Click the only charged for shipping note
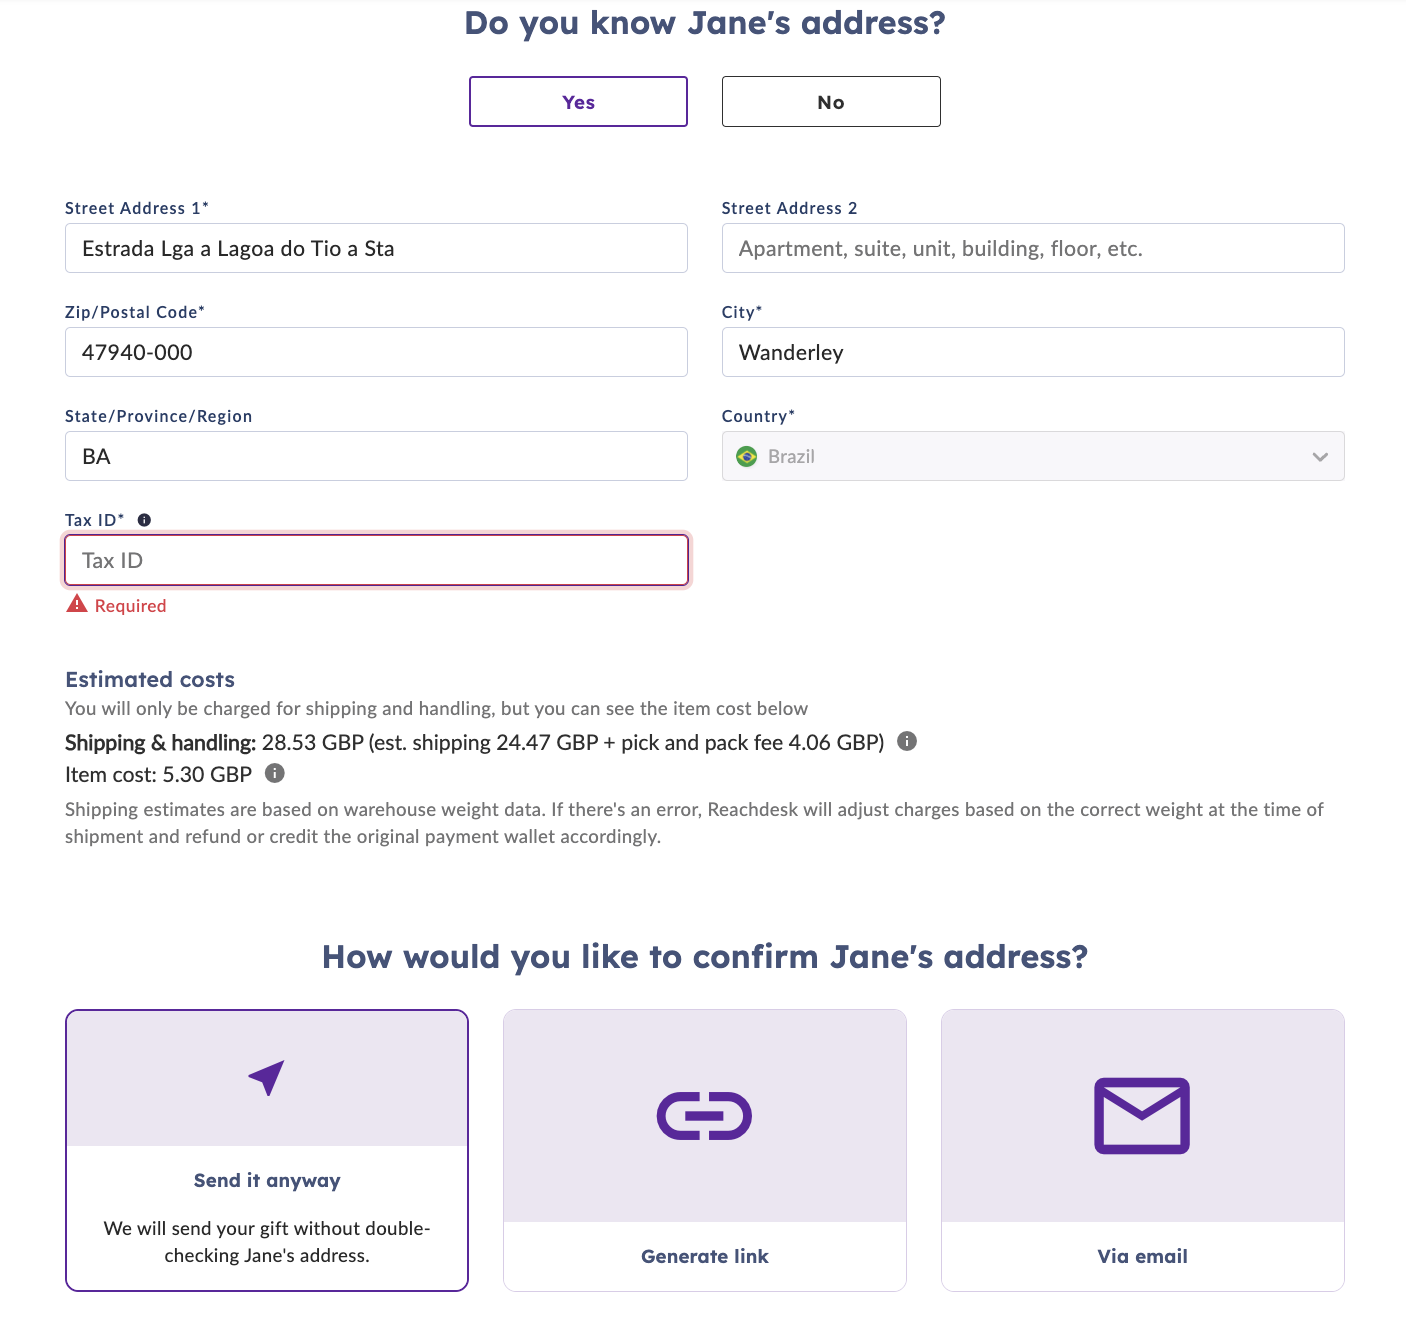This screenshot has height=1320, width=1406. point(436,709)
